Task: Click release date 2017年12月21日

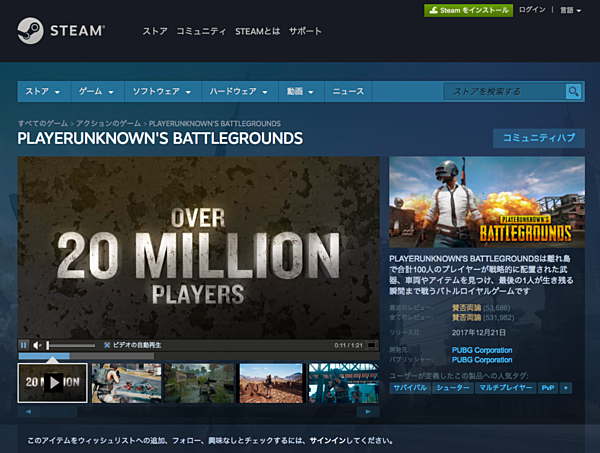Action: click(479, 332)
